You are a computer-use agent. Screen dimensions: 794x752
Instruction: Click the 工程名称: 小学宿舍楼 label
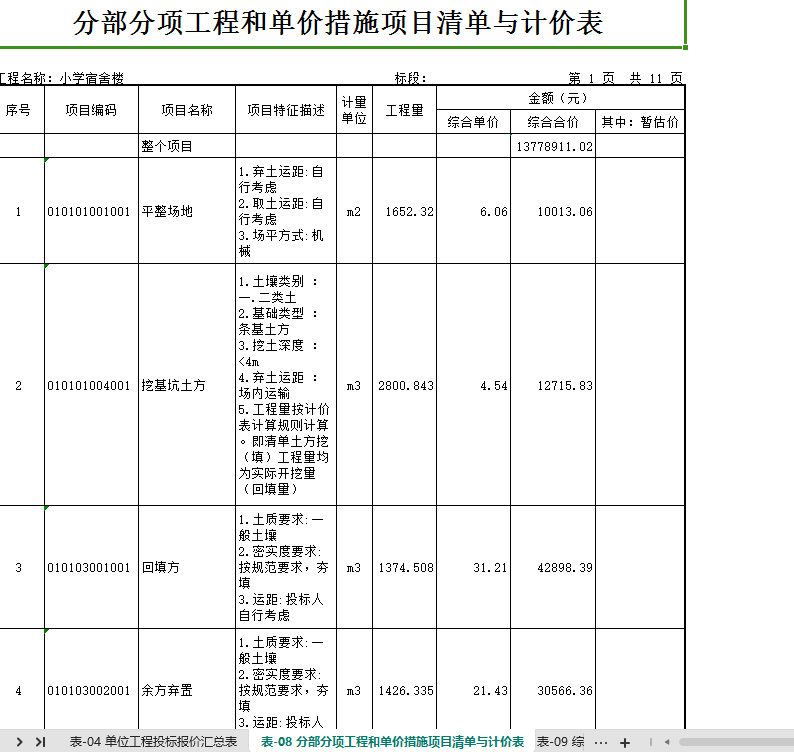pyautogui.click(x=62, y=78)
